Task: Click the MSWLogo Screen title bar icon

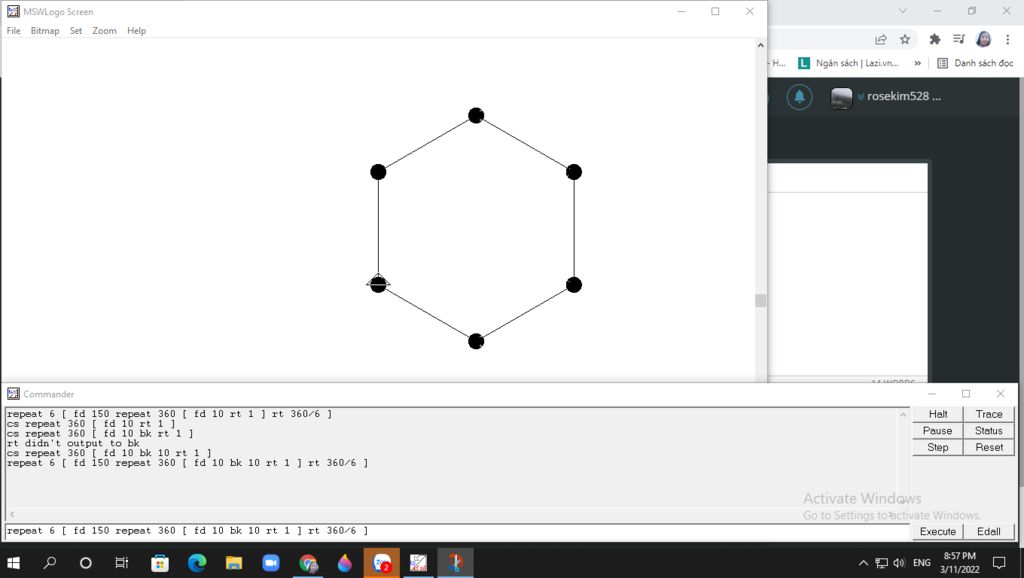Action: (13, 11)
